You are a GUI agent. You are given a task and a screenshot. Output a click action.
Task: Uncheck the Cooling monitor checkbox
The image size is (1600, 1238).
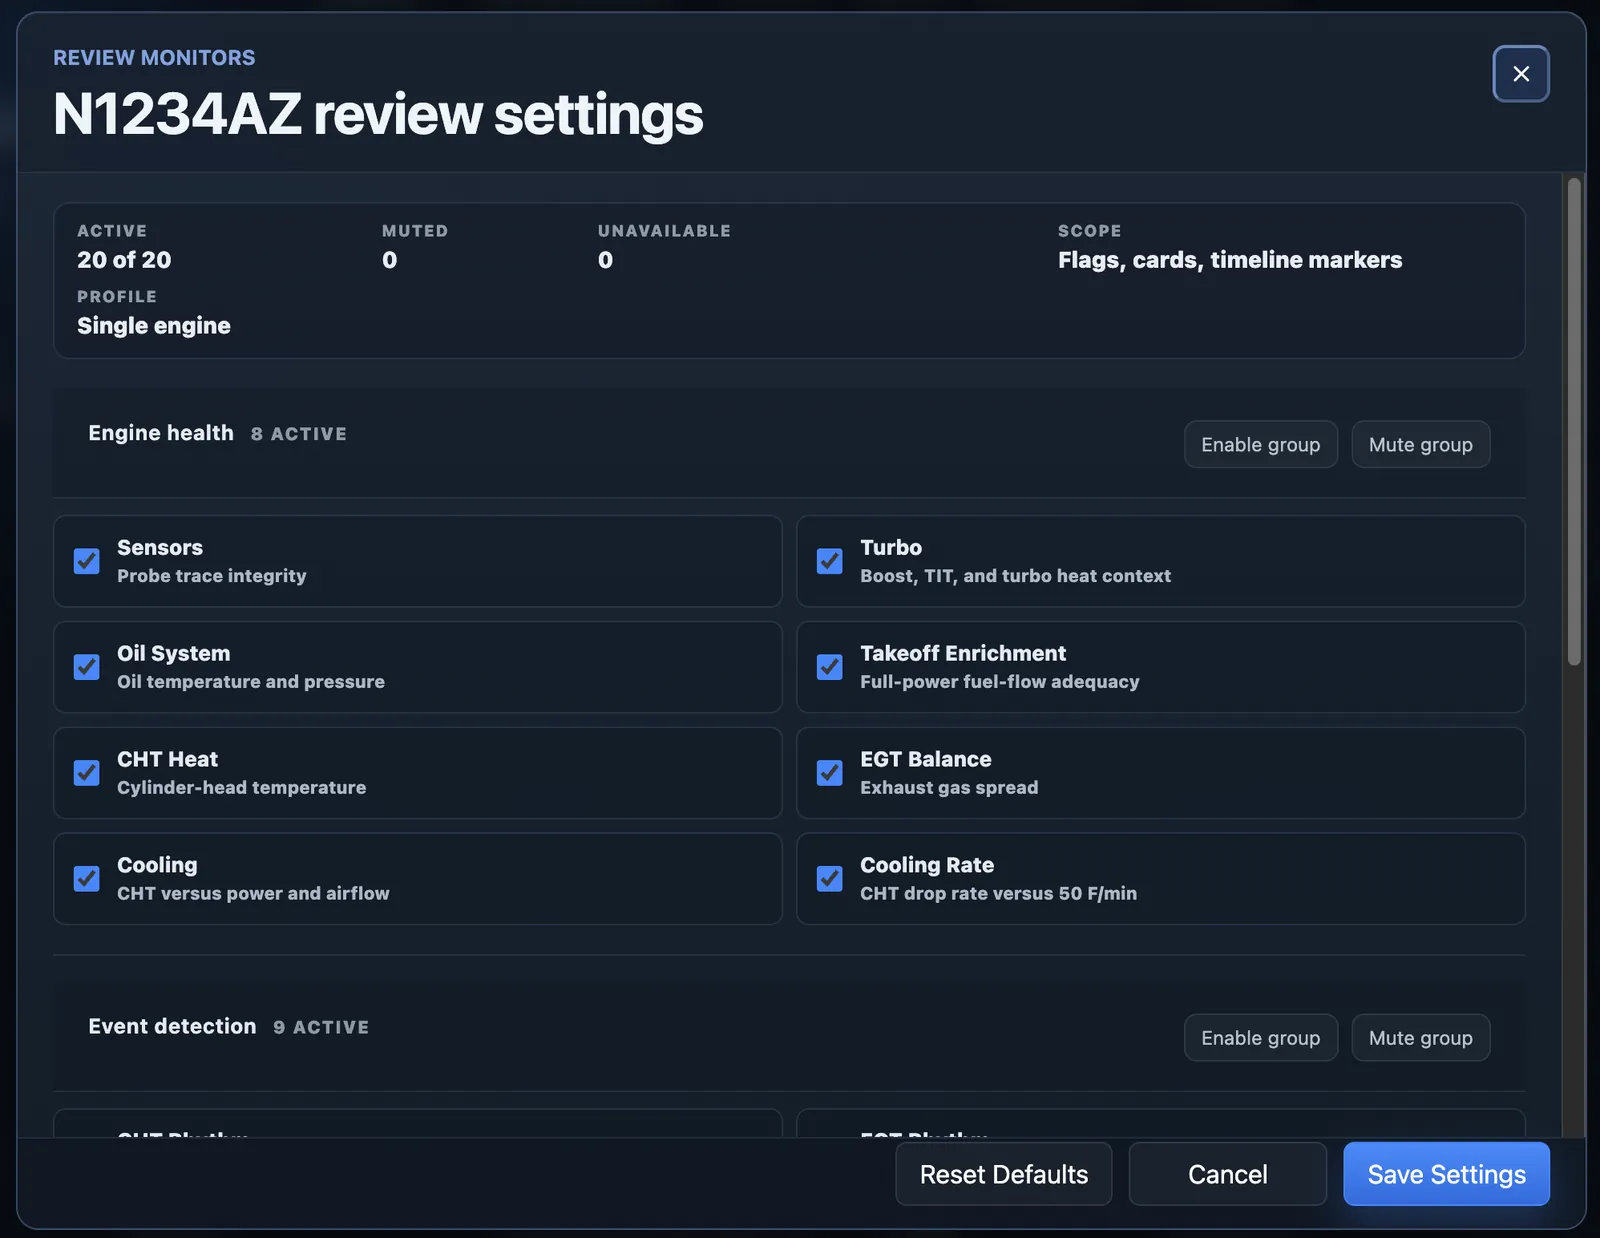pos(87,879)
